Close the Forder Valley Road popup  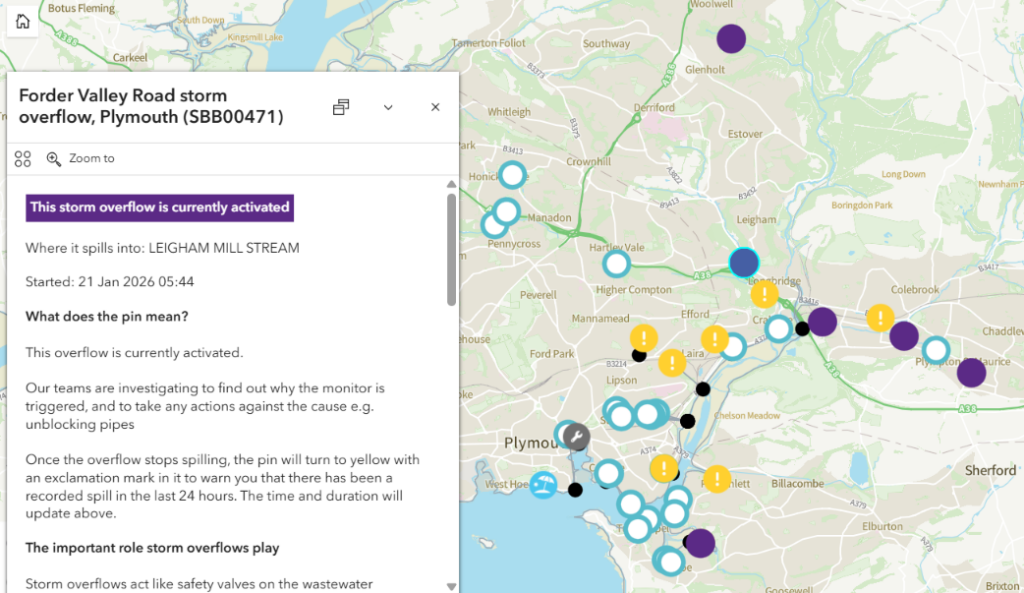point(435,107)
